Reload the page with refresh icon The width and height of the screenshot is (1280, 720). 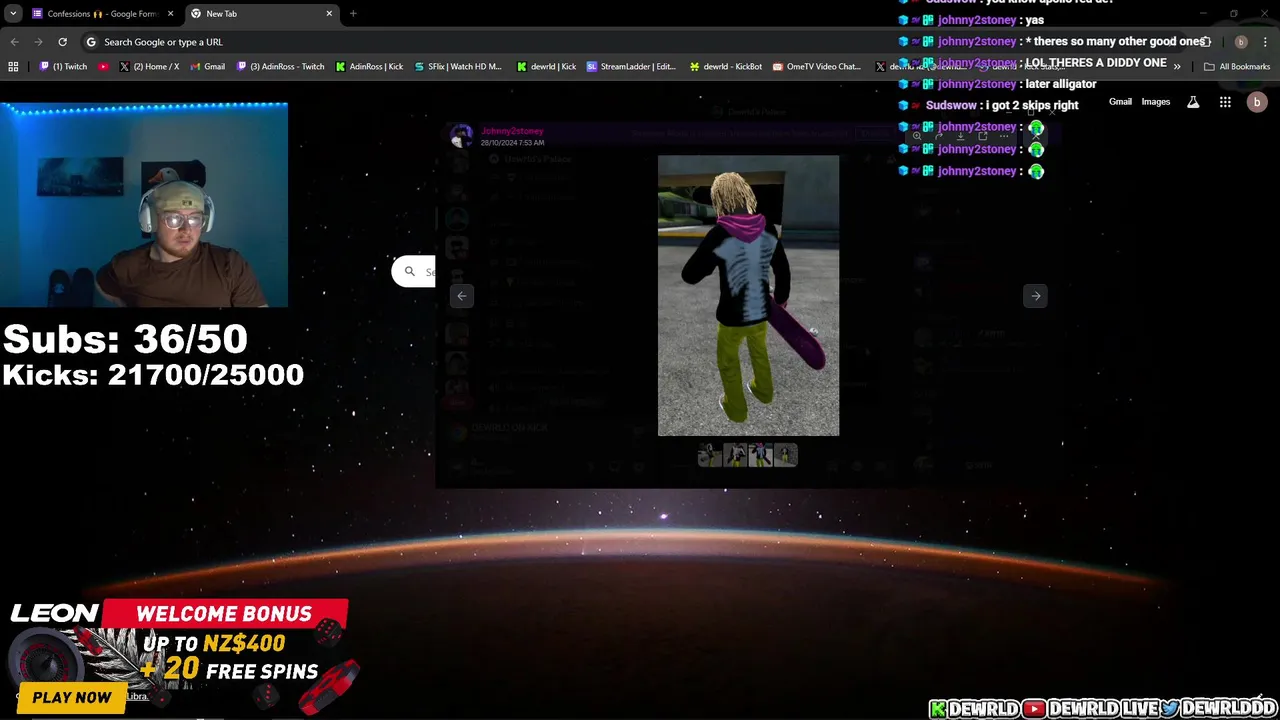[x=62, y=42]
